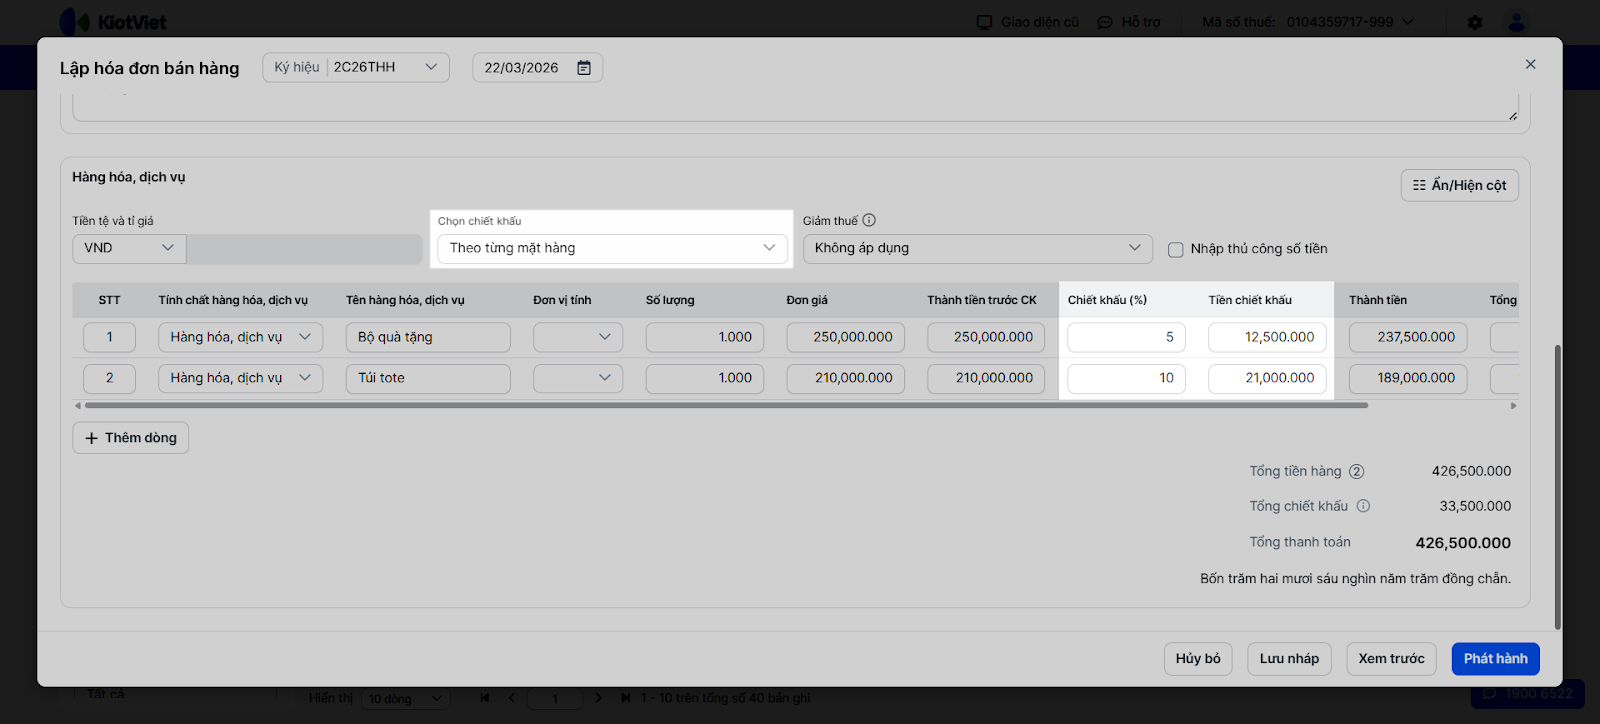Open the VND currency dropdown

click(129, 248)
